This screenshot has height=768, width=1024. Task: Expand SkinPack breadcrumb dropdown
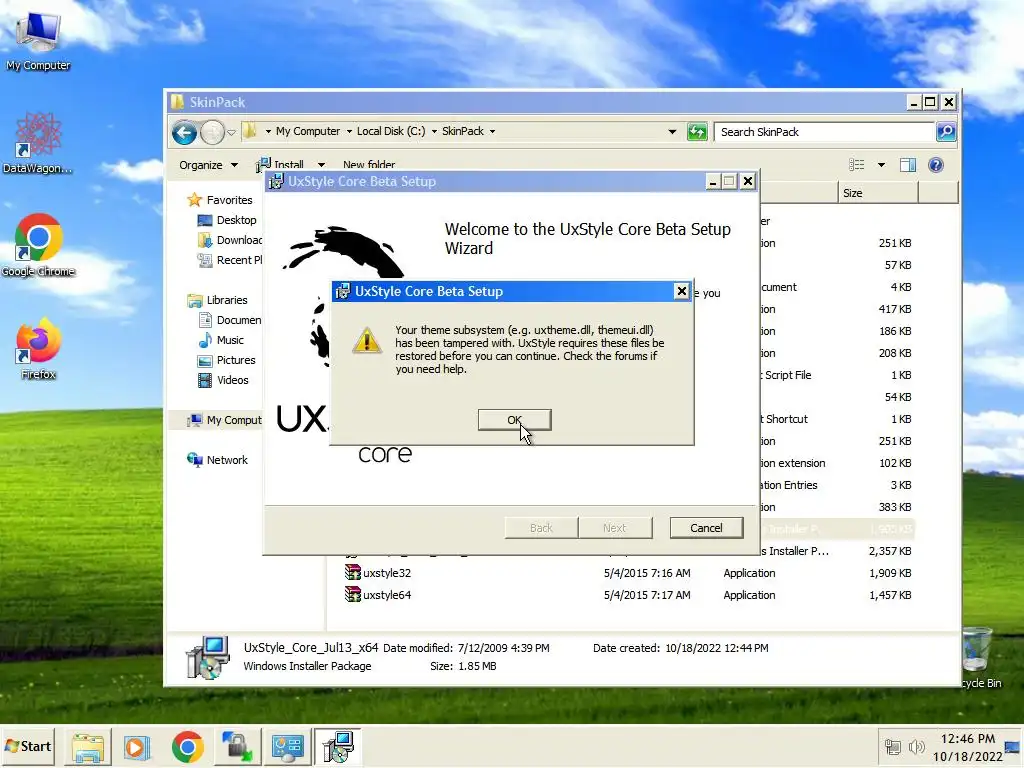point(492,131)
